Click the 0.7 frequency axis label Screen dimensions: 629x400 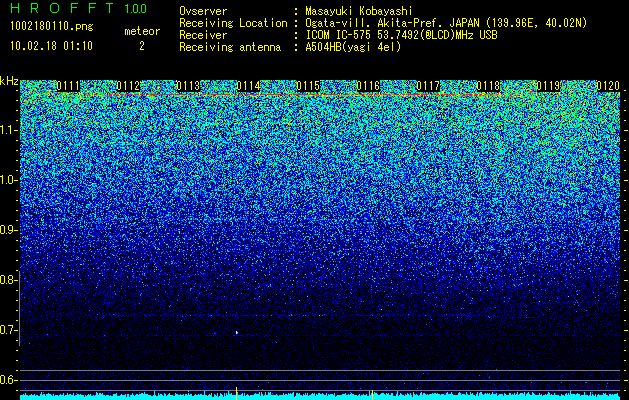point(8,330)
